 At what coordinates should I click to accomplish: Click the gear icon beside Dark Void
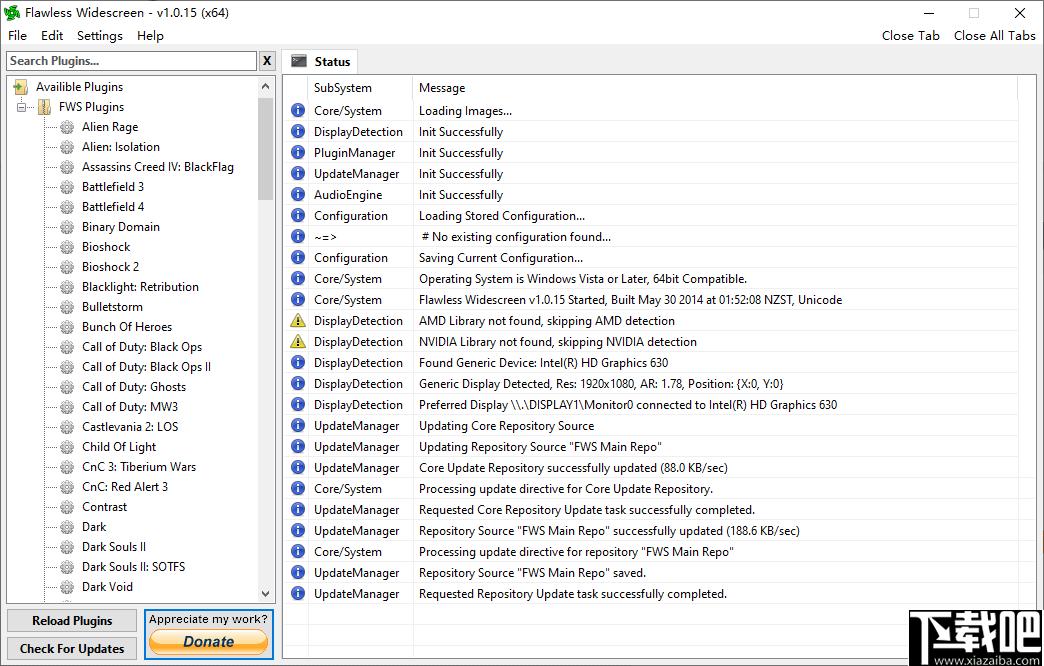(67, 587)
